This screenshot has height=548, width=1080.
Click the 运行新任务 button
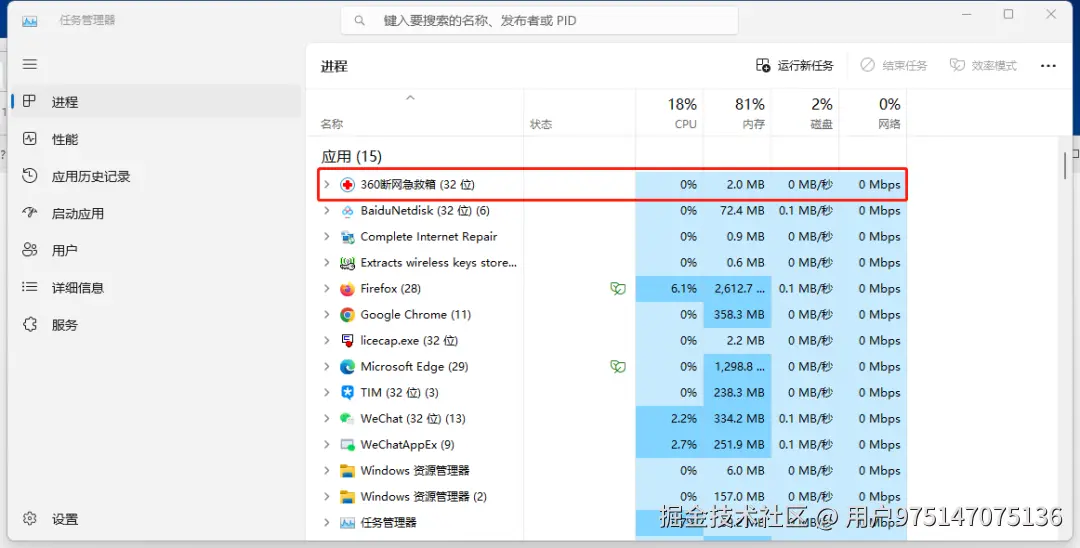795,65
